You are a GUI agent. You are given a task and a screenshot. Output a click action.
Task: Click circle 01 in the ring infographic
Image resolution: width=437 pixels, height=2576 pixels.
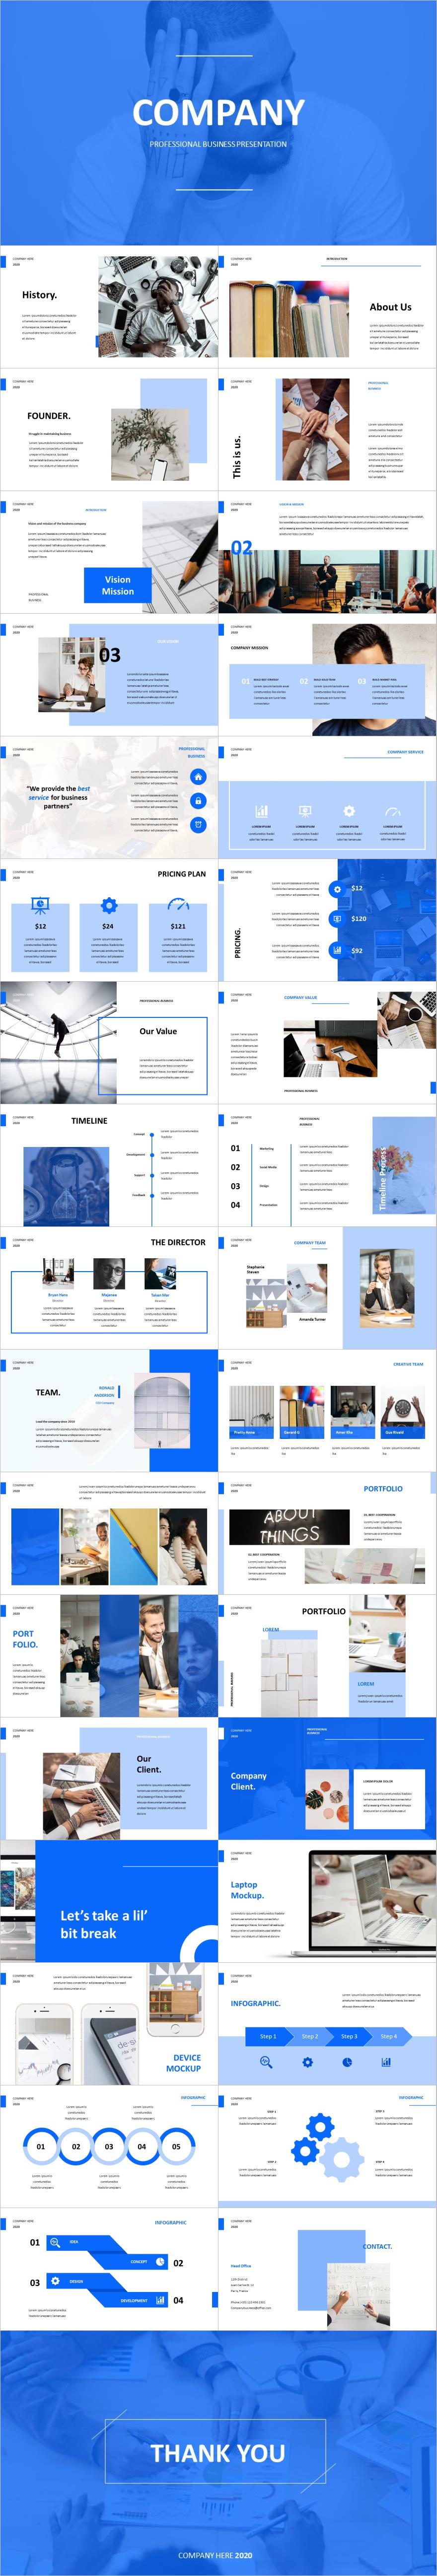[41, 2146]
